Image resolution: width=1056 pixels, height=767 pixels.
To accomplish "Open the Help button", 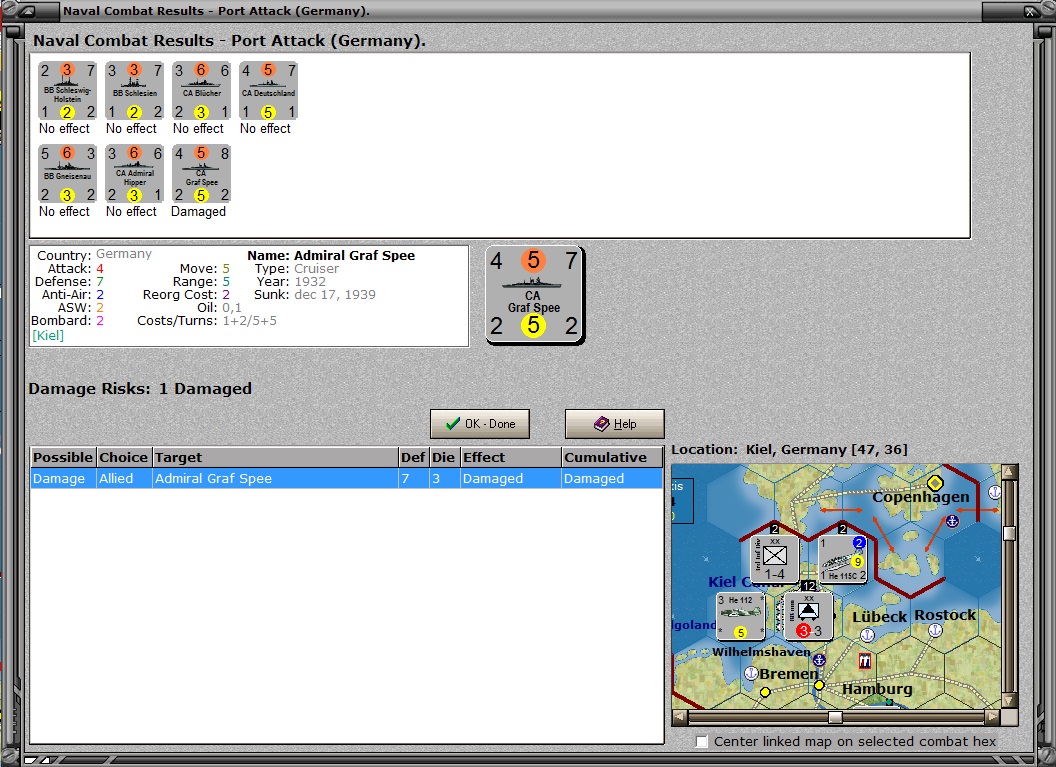I will pos(614,424).
